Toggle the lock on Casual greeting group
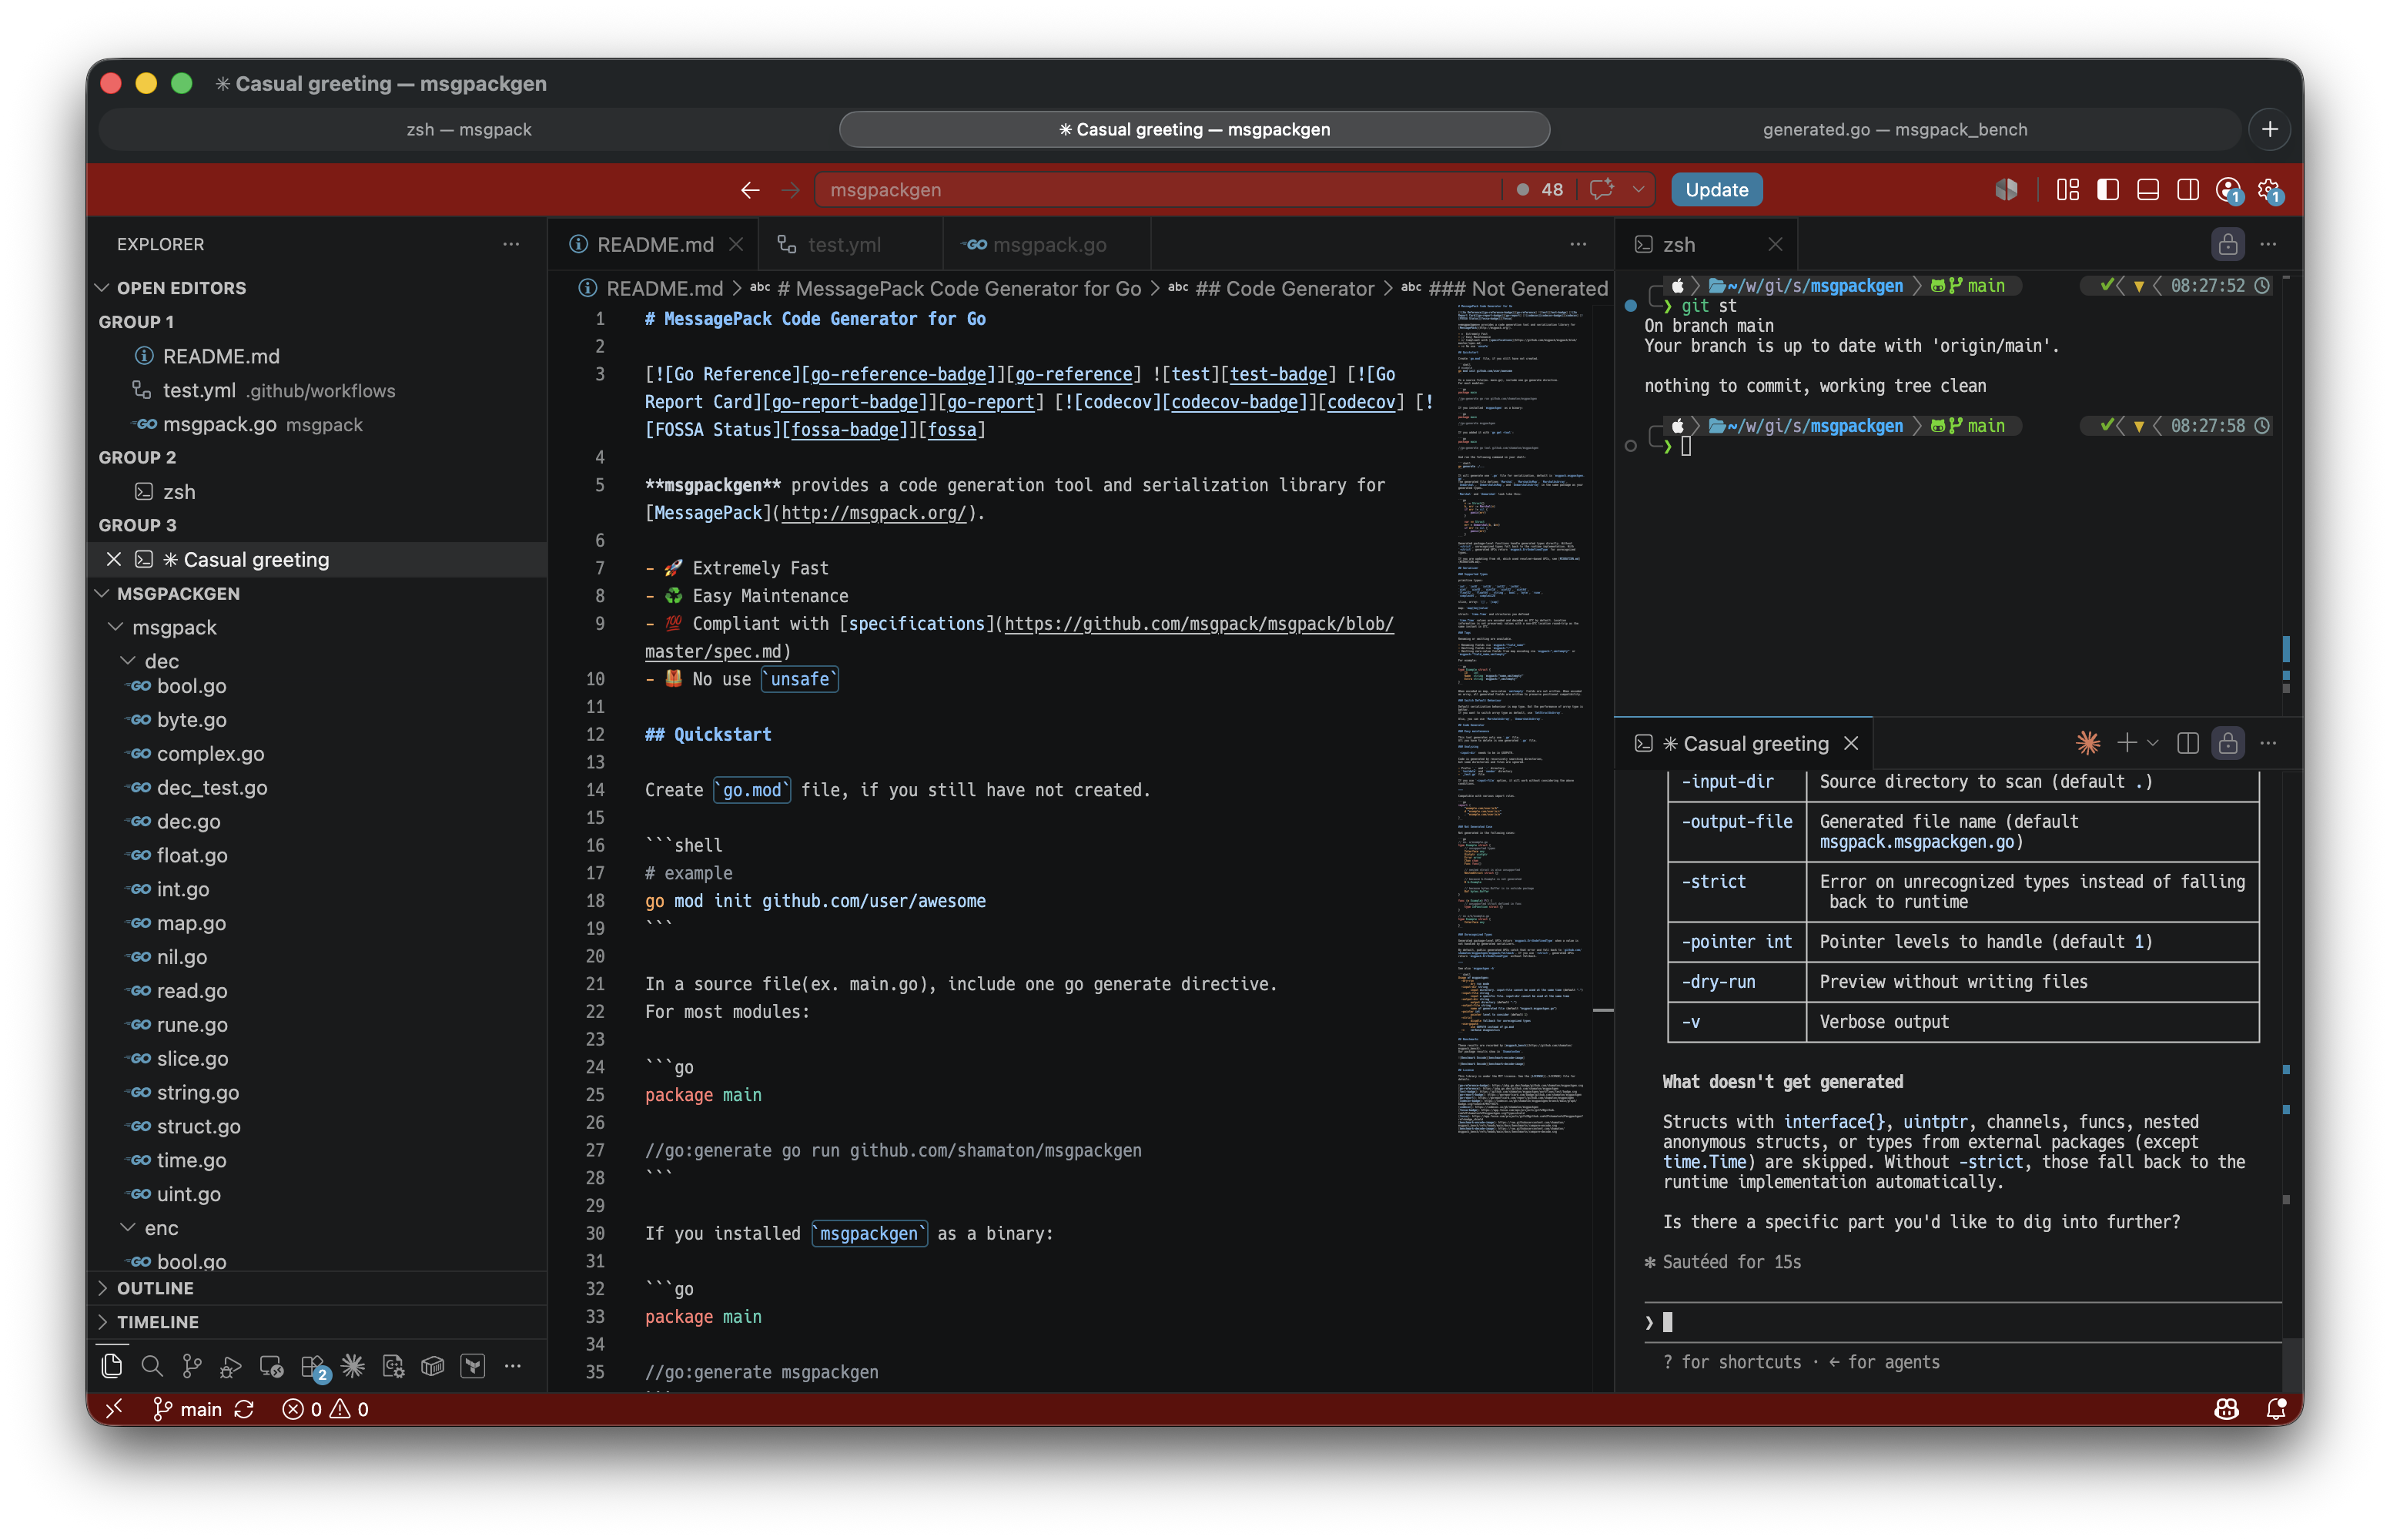Screen dimensions: 2390x1540 [2228, 743]
